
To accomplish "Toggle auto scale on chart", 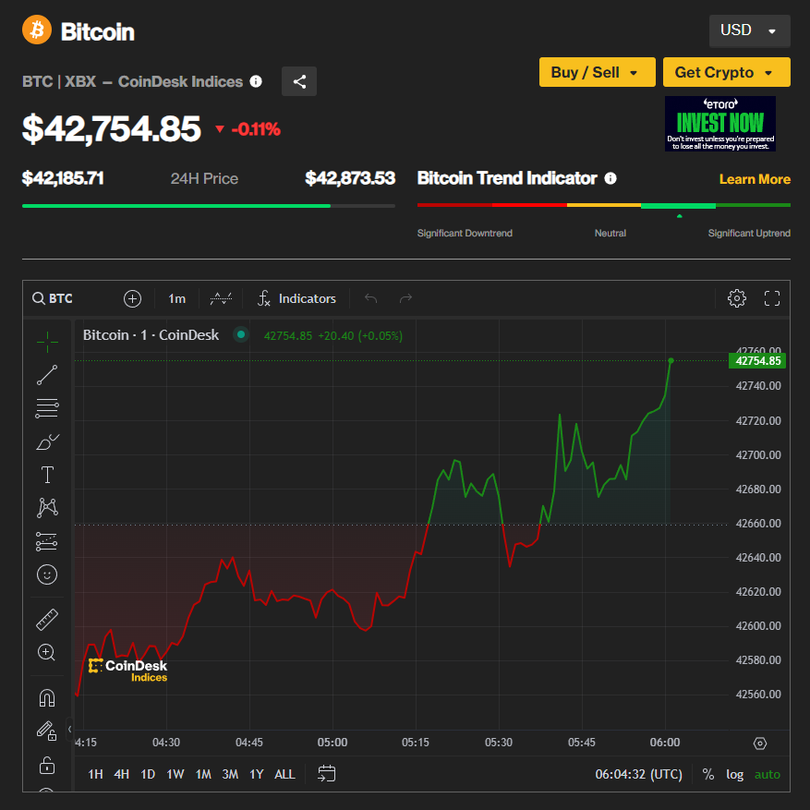I will (767, 774).
